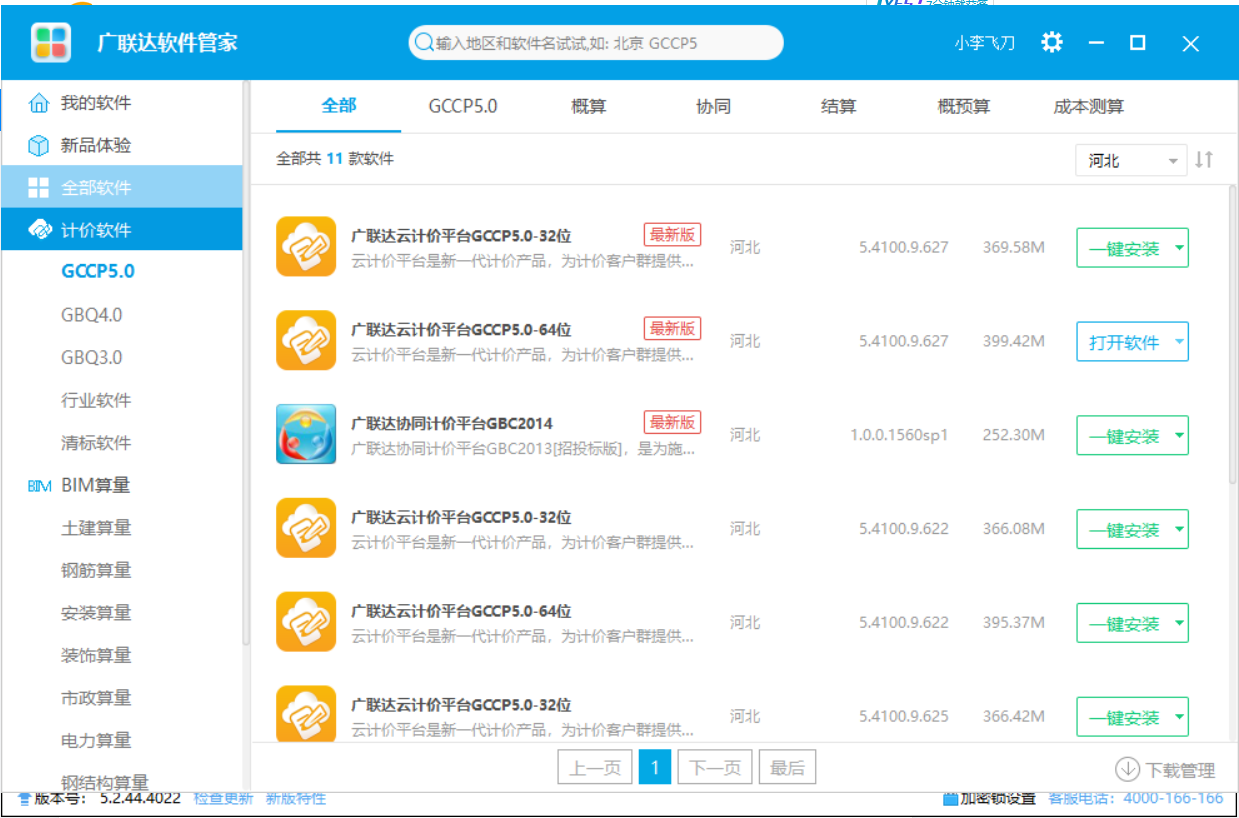Viewport: 1239px width, 818px height.
Task: Switch to the 概预算 tab
Action: click(964, 106)
